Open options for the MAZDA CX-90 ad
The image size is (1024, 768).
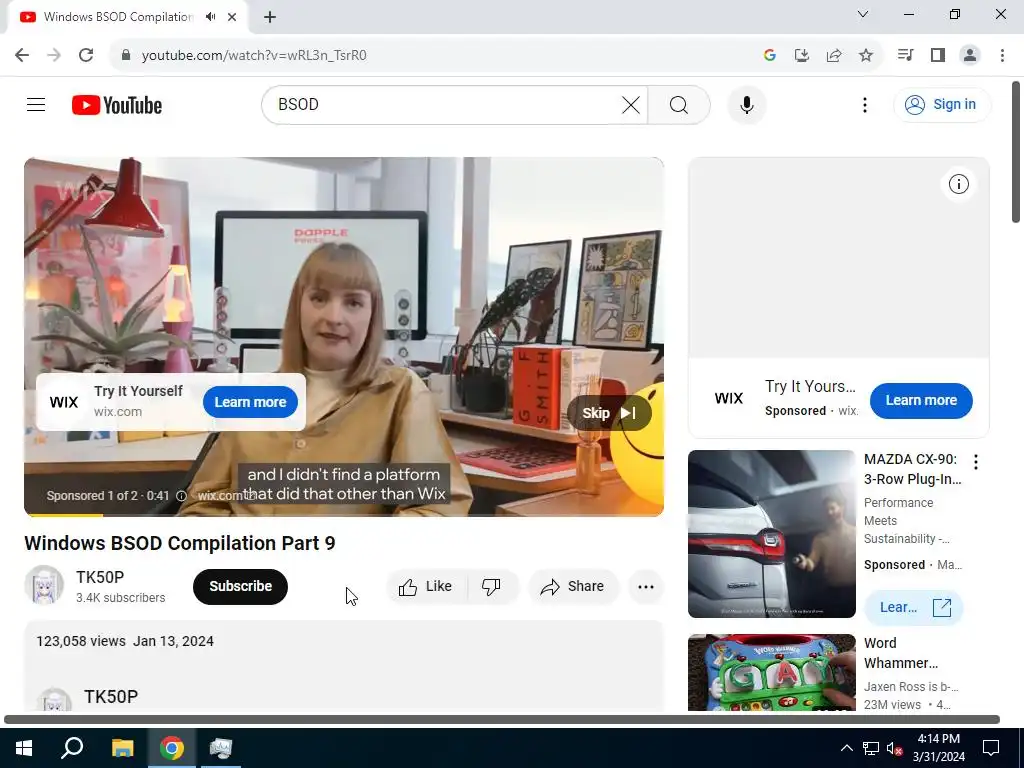pos(976,462)
